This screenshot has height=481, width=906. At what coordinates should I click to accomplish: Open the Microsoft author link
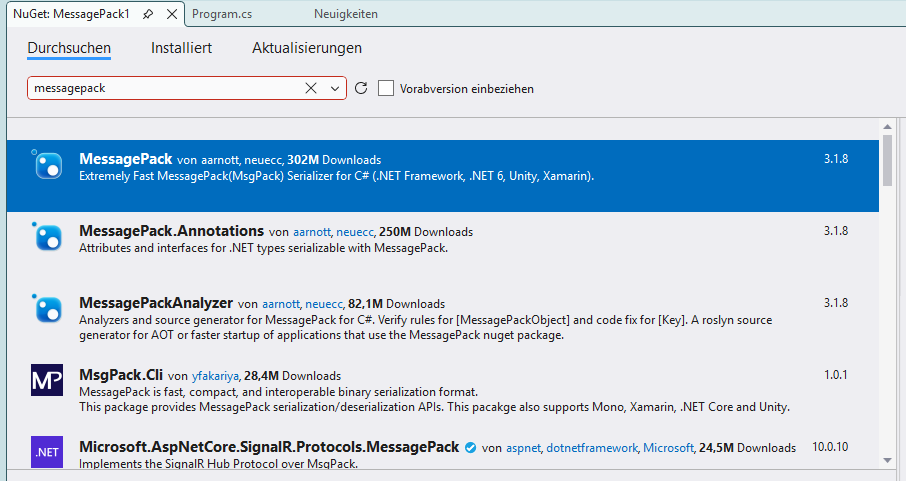coord(668,448)
